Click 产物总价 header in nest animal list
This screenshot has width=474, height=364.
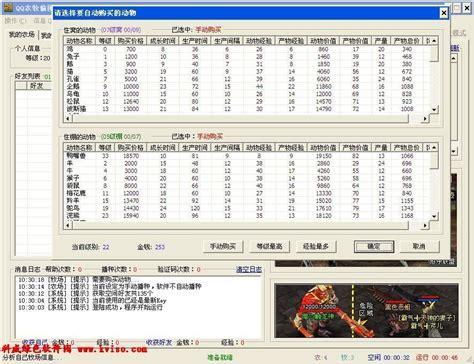coord(407,41)
